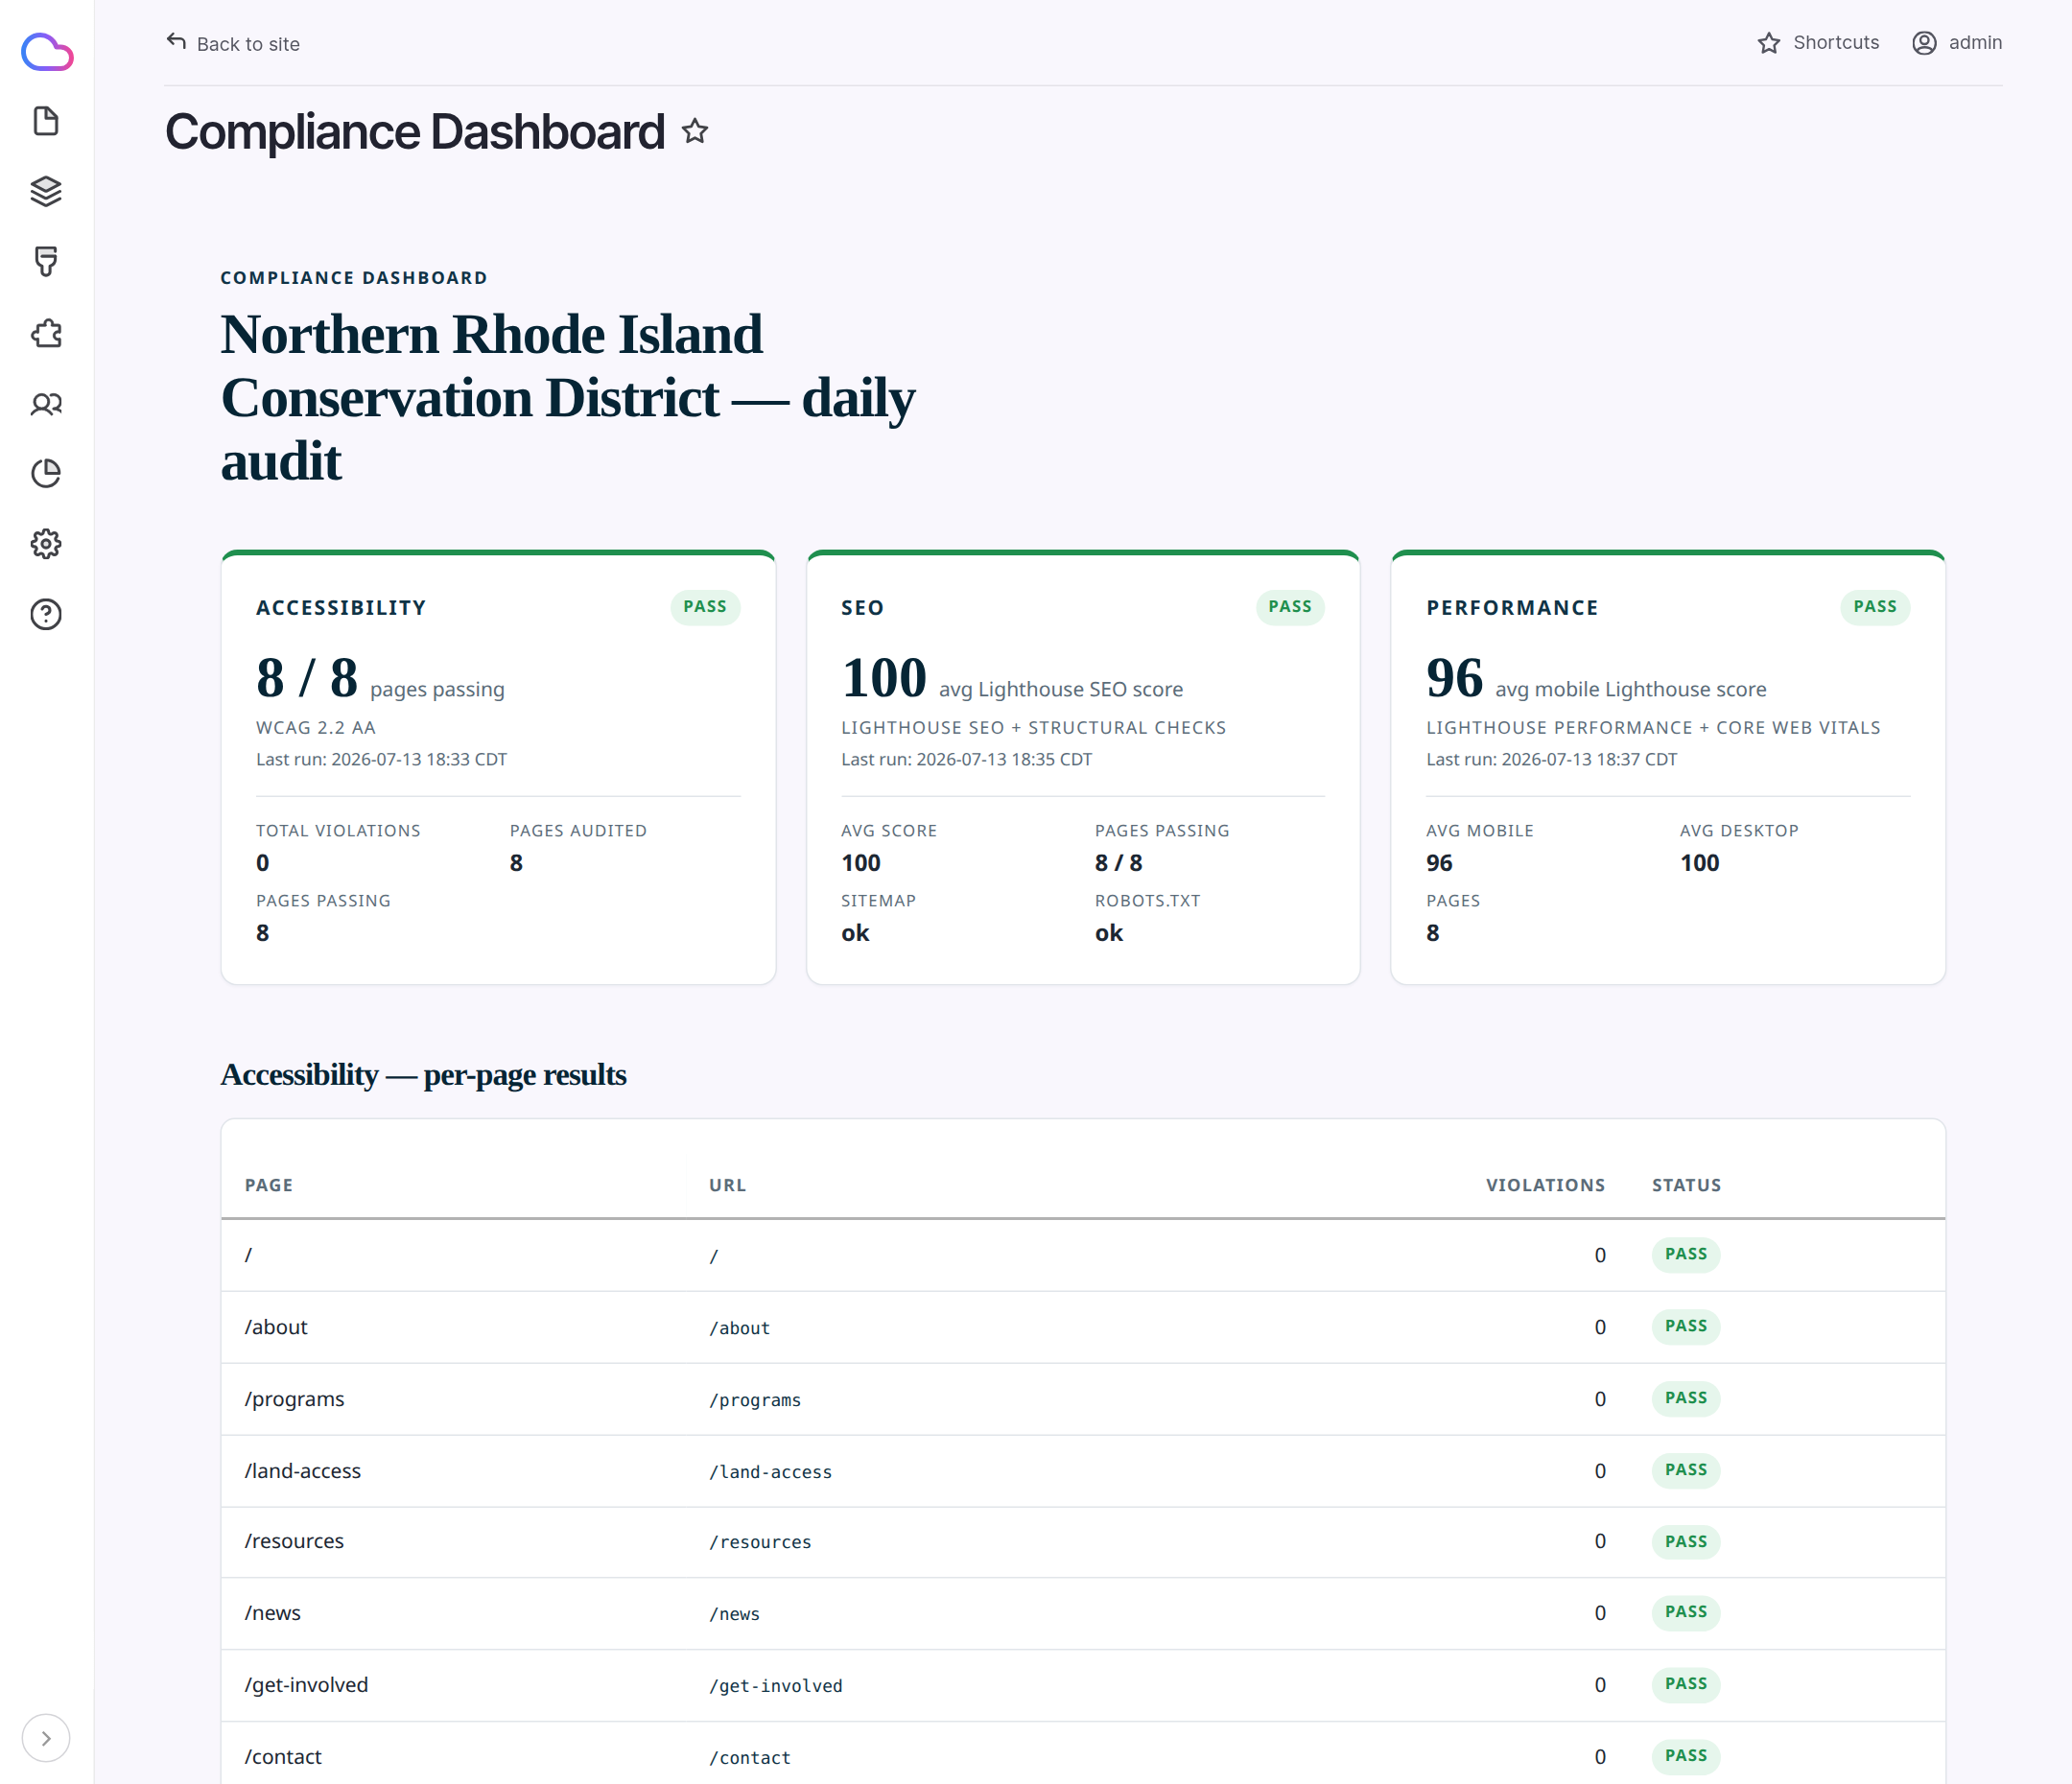The height and width of the screenshot is (1784, 2072).
Task: Open the settings gear icon in sidebar
Action: tap(46, 544)
